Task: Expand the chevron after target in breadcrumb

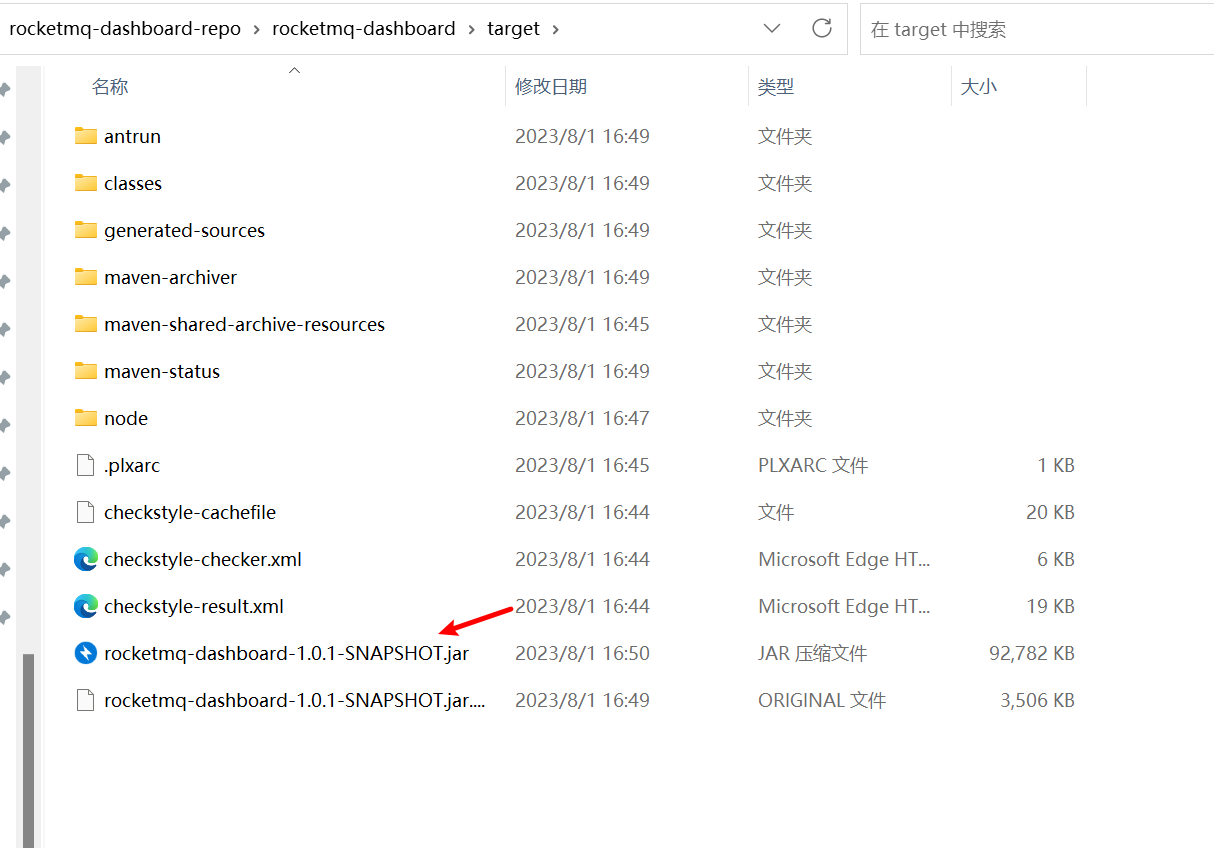Action: click(556, 29)
